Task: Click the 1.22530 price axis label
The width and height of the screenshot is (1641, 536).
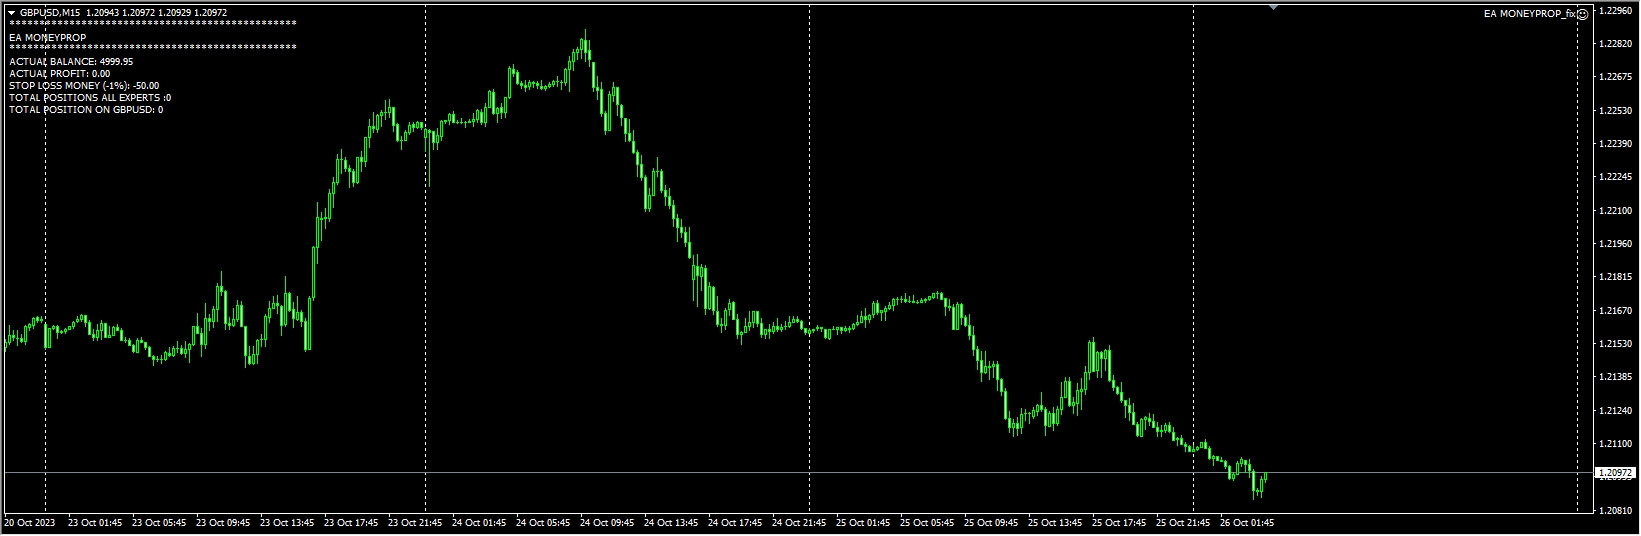Action: click(1616, 111)
